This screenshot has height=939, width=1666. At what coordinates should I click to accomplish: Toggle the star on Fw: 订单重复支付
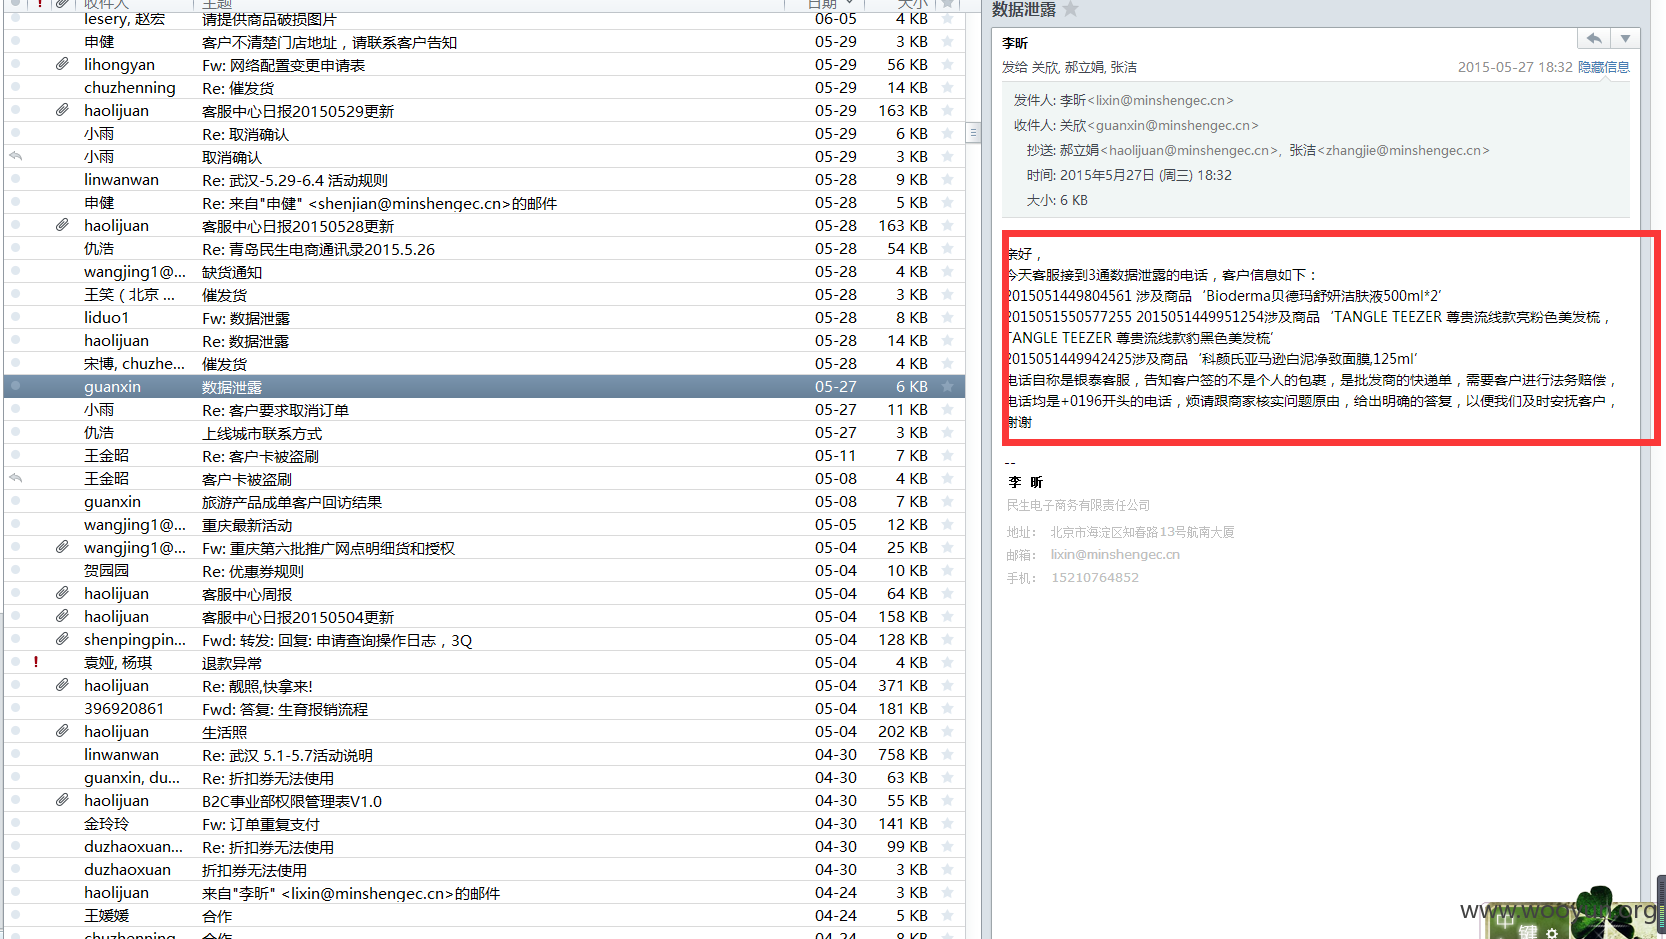pyautogui.click(x=947, y=823)
